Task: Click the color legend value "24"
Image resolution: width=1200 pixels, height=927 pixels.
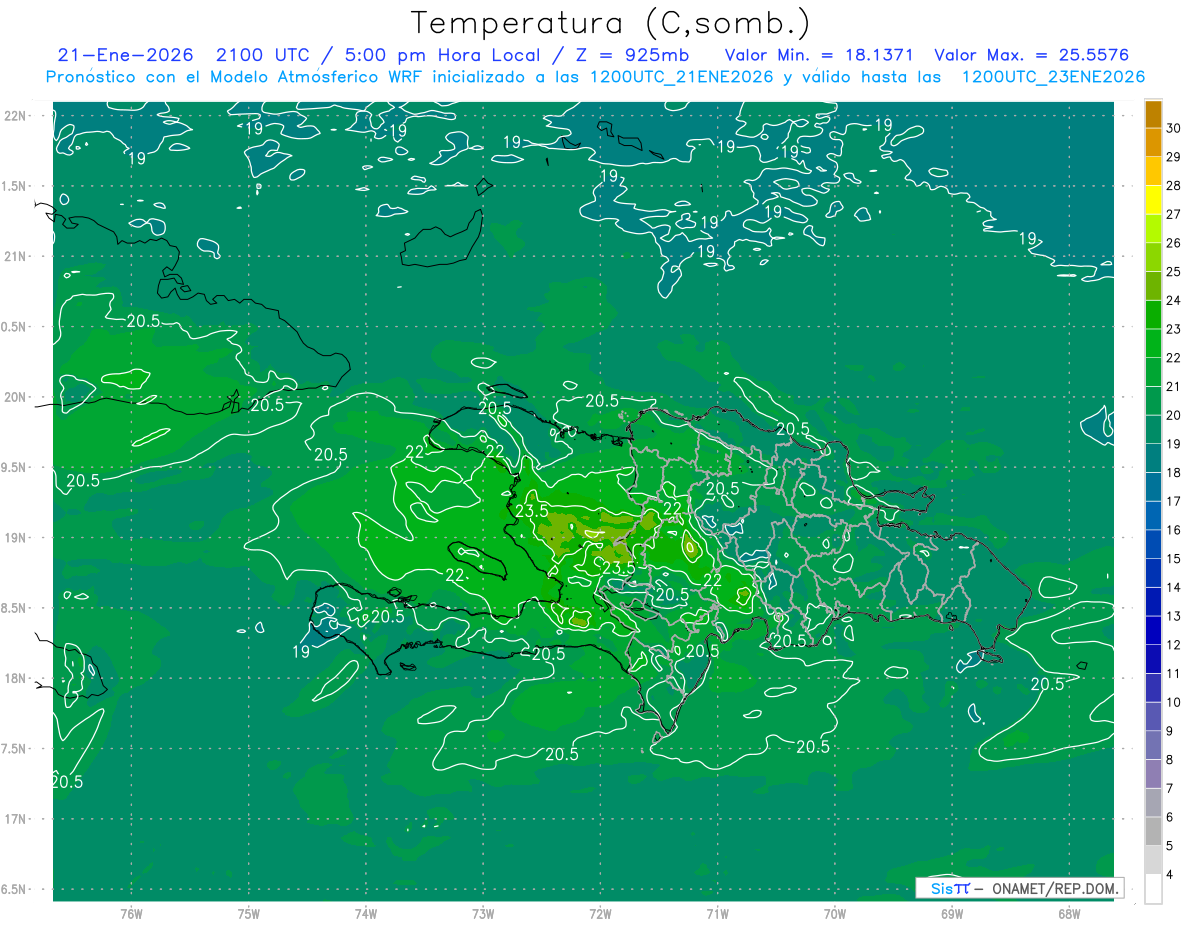Action: tap(1175, 300)
